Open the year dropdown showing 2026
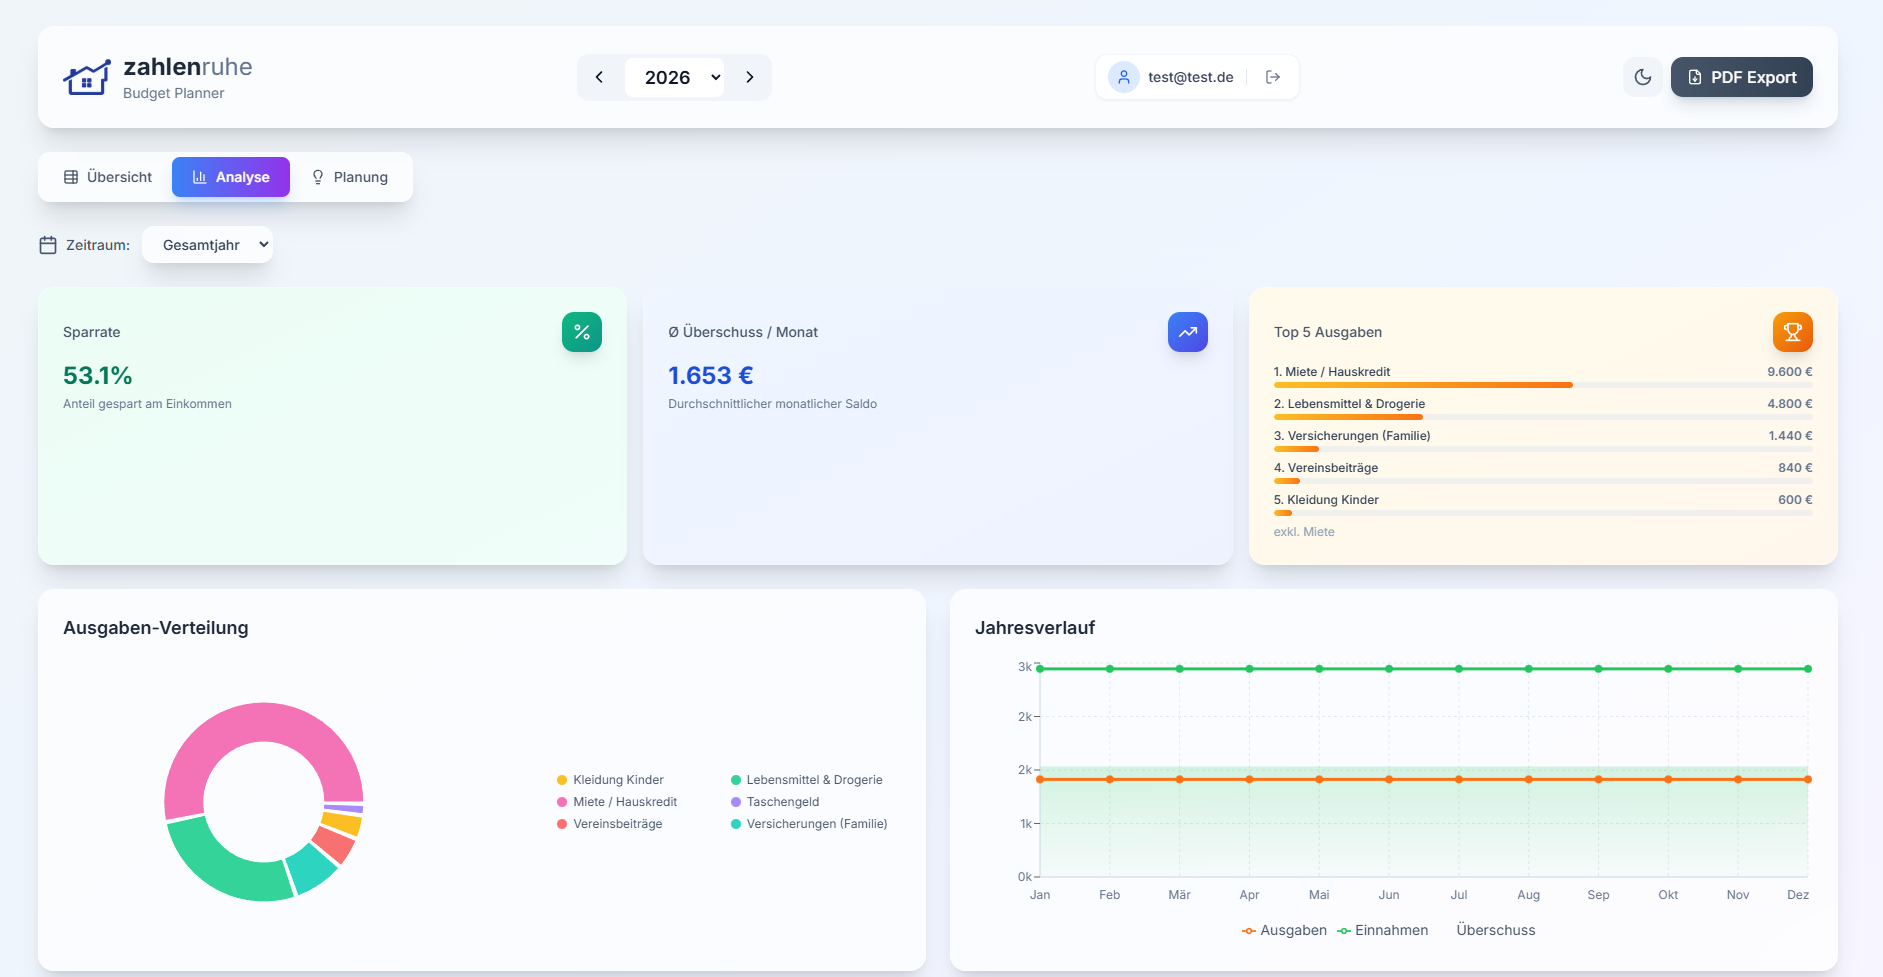The height and width of the screenshot is (977, 1883). pos(675,77)
